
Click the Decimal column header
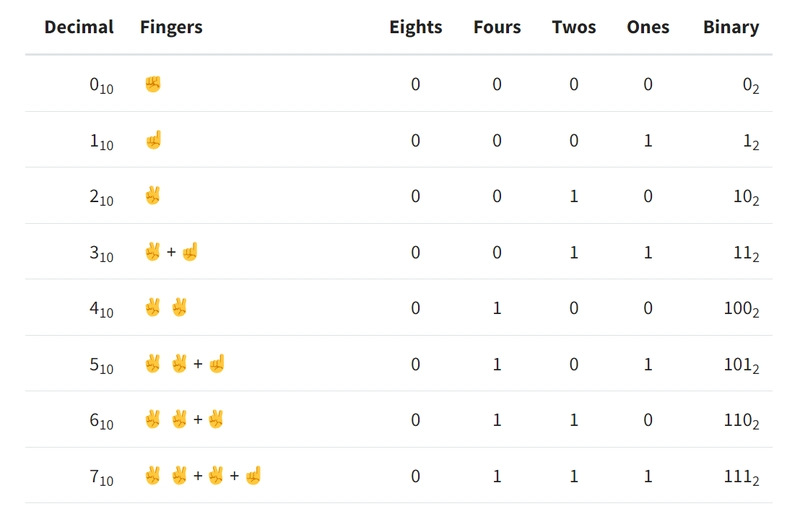coord(79,27)
